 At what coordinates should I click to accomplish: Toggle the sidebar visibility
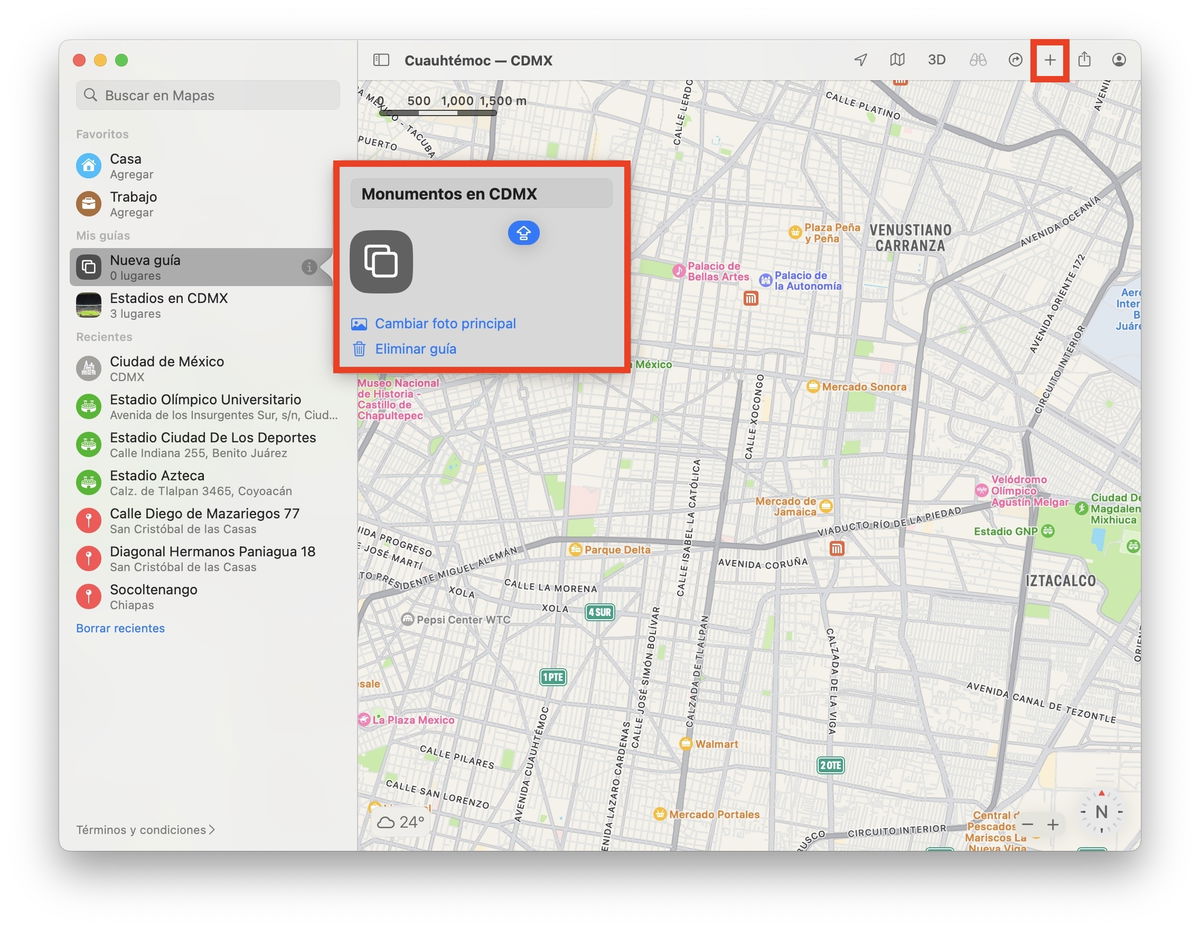[380, 60]
